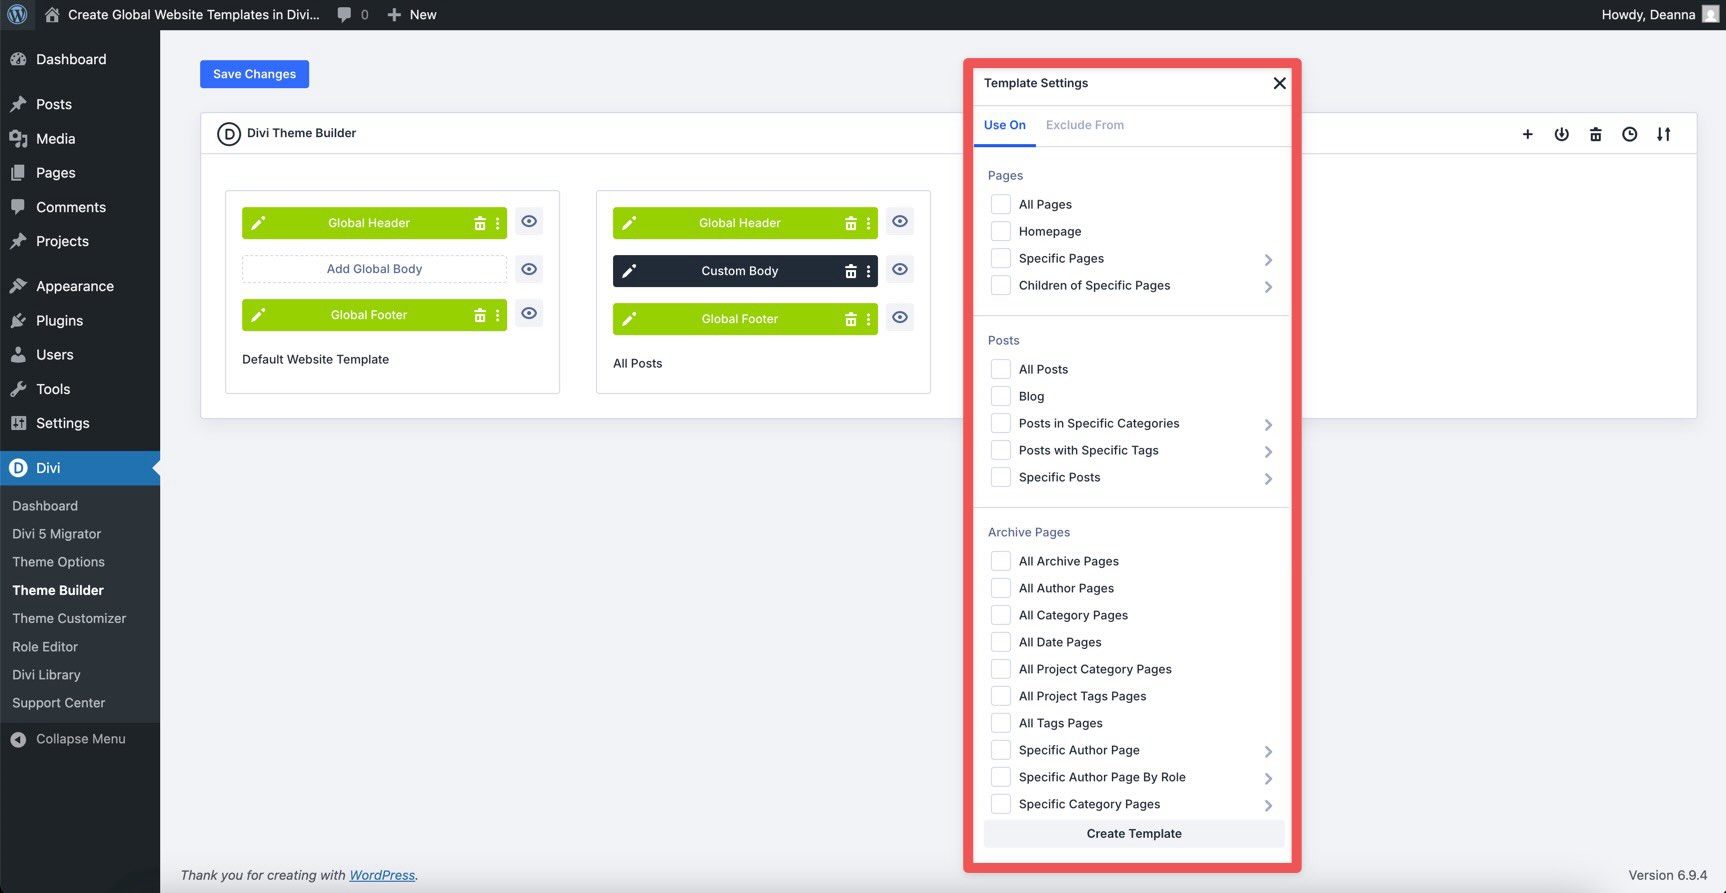
Task: Check the All Posts checkbox
Action: click(x=1000, y=369)
